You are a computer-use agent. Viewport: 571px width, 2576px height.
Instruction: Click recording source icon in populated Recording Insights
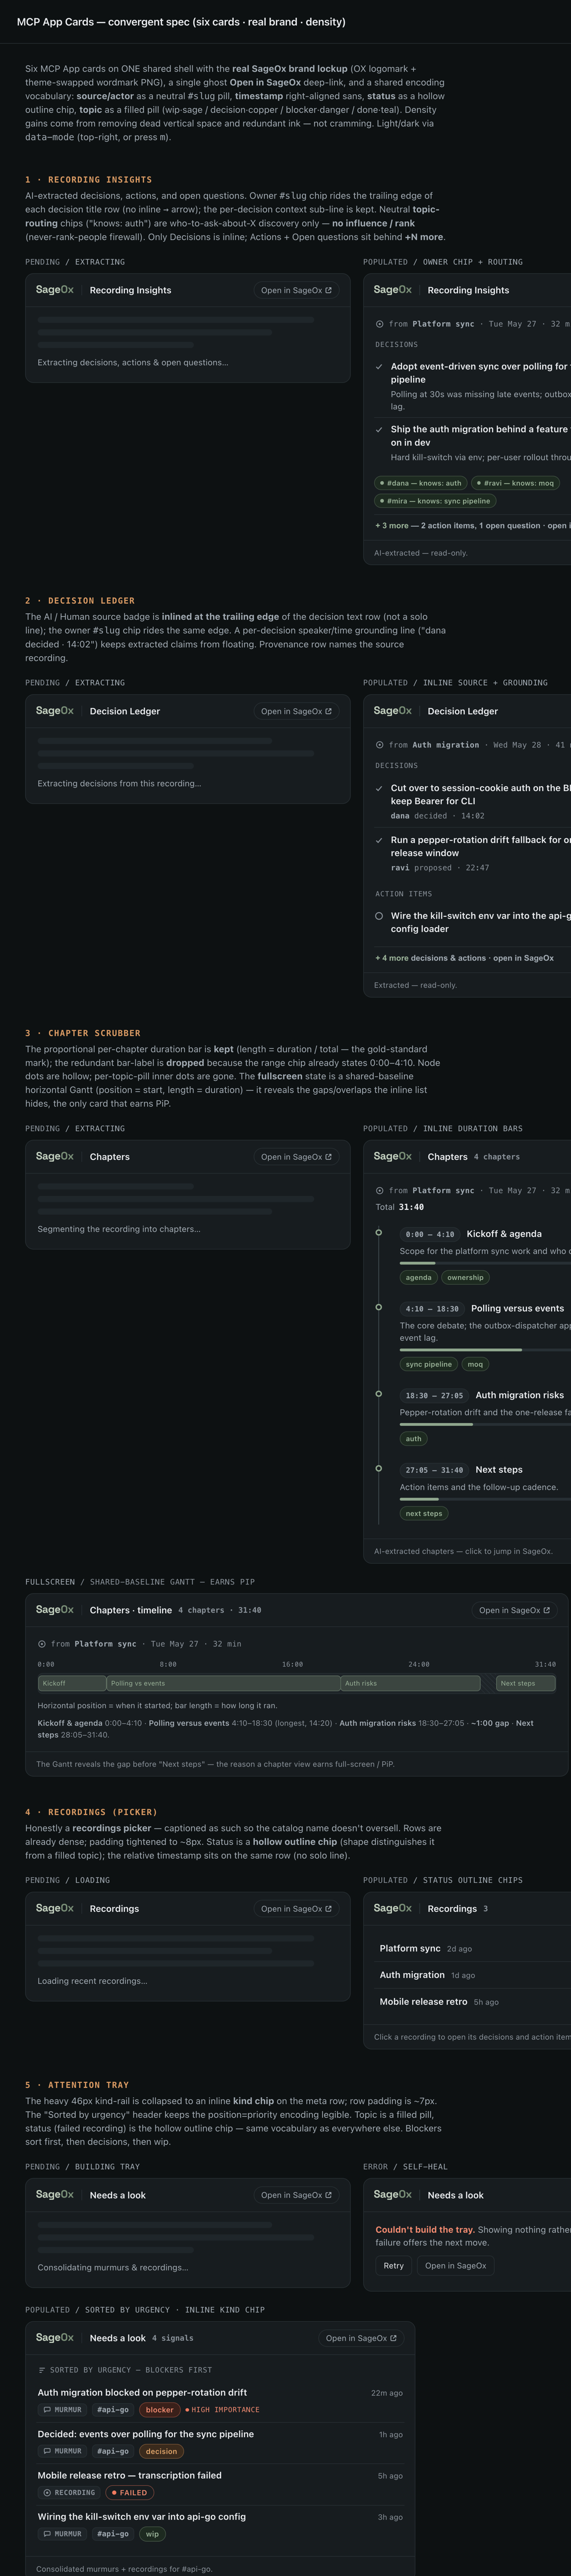[379, 324]
